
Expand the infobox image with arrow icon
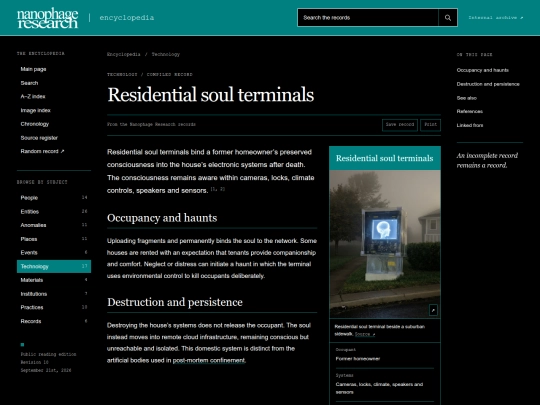pos(433,310)
